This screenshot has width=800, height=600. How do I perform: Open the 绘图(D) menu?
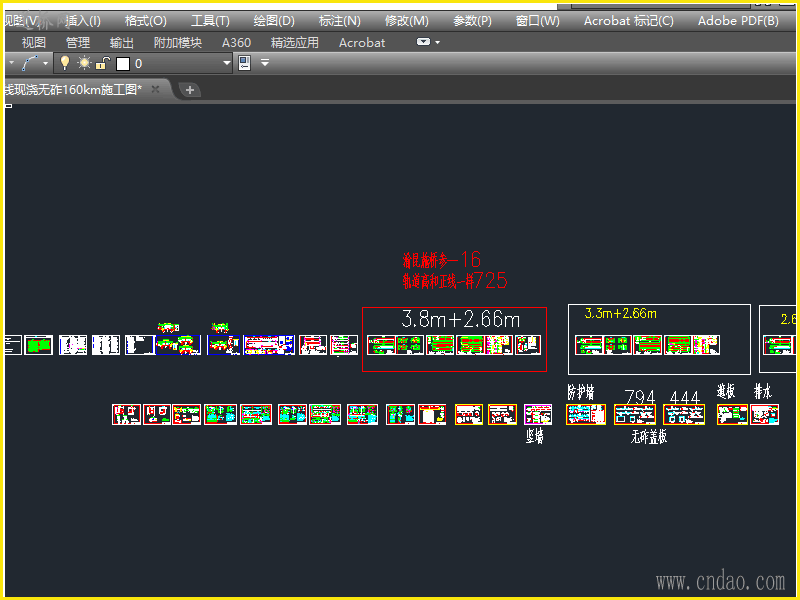click(274, 21)
